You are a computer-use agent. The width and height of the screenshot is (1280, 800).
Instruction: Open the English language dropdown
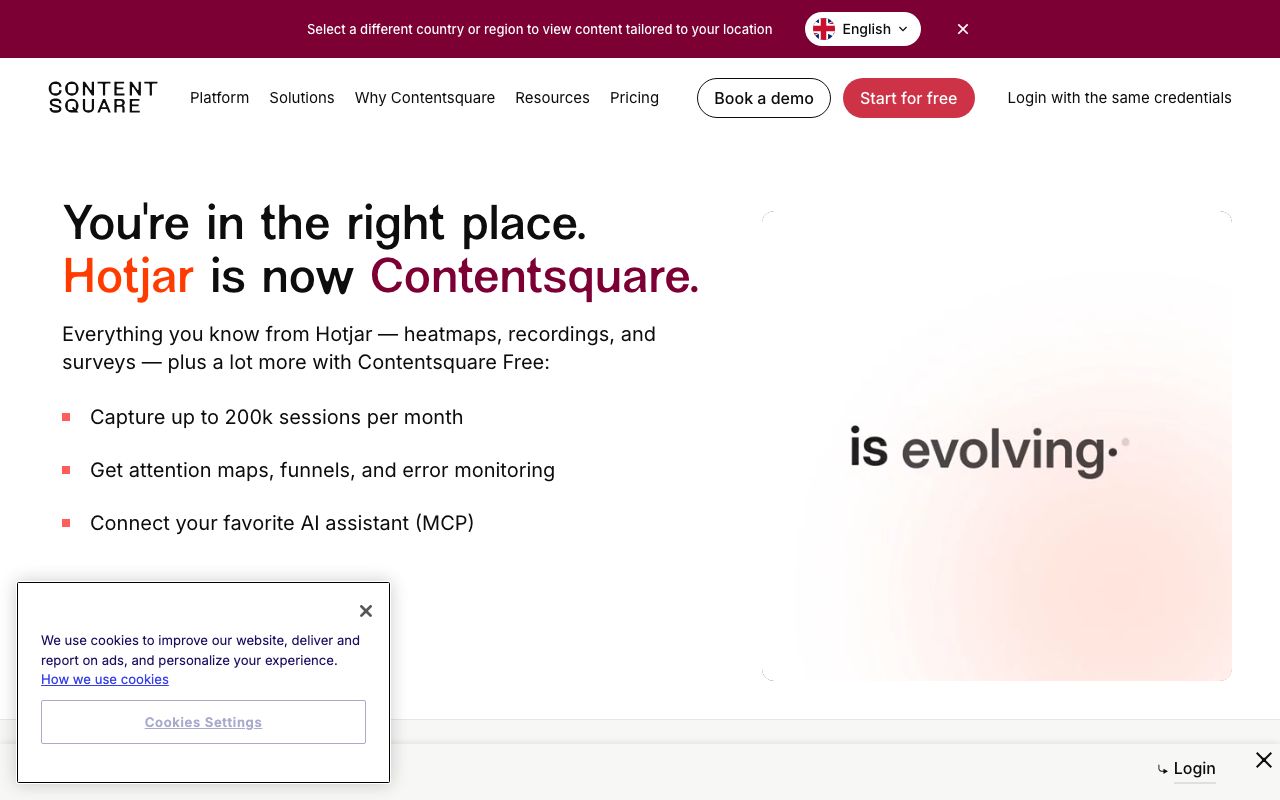pyautogui.click(x=863, y=29)
